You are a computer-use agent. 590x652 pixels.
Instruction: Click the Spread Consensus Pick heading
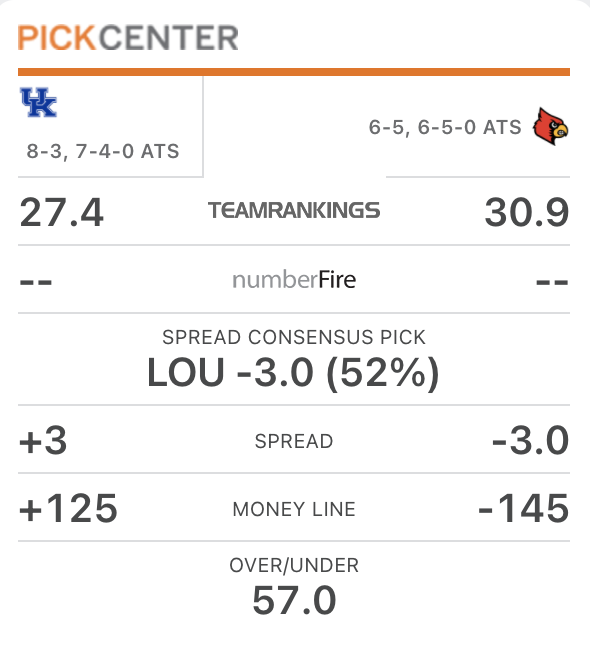coord(294,337)
